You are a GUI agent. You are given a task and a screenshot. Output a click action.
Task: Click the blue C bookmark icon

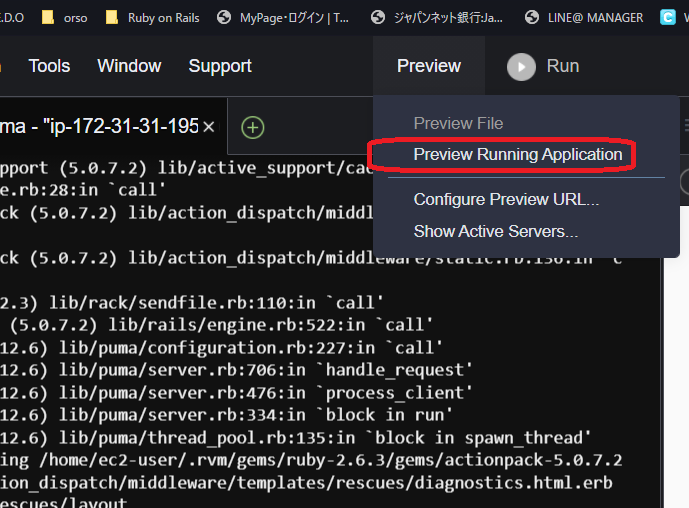pos(668,18)
